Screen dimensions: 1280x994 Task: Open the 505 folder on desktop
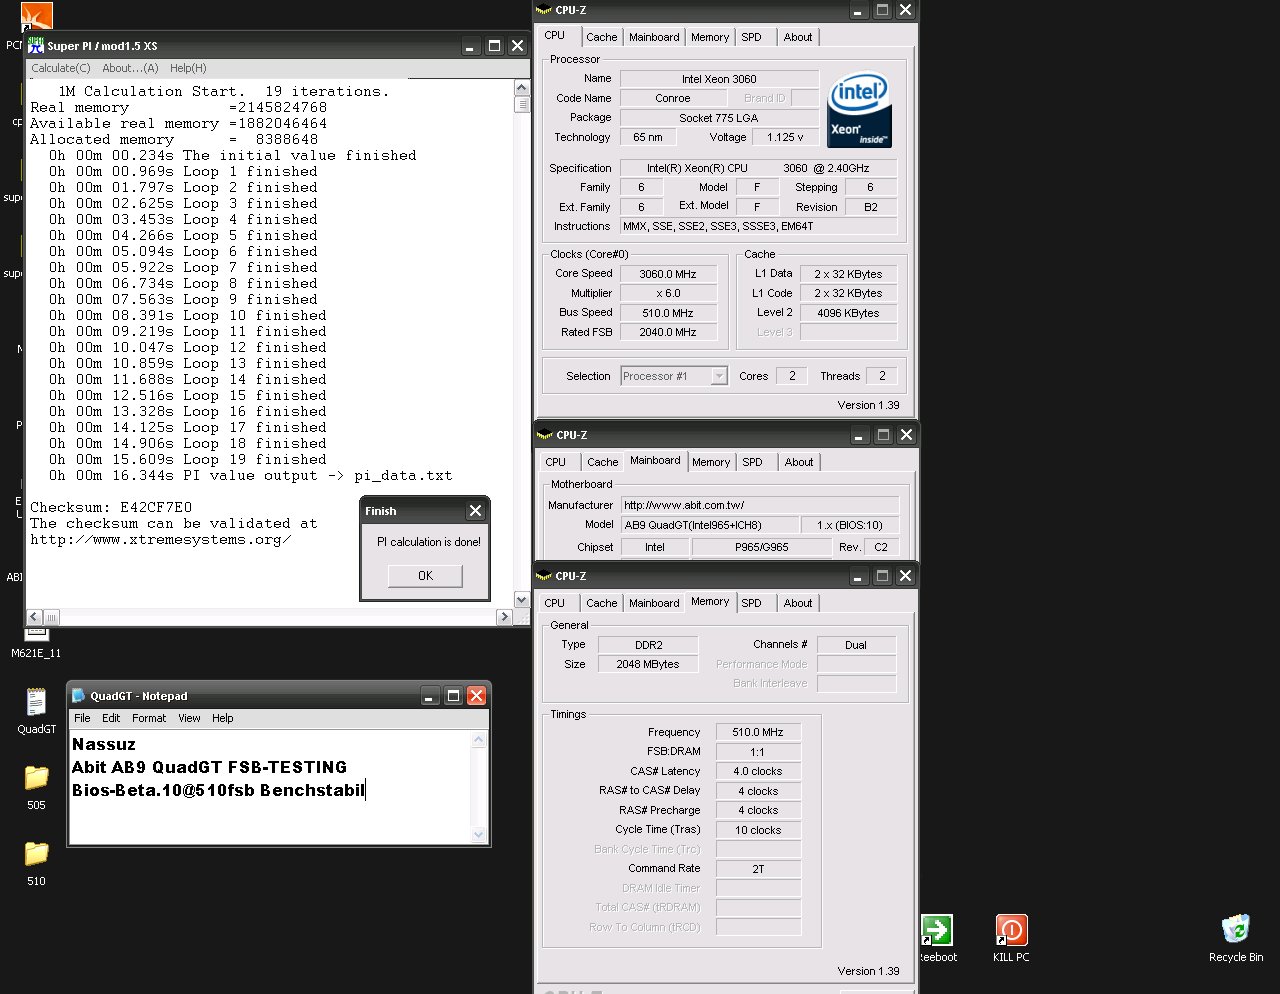tap(36, 777)
